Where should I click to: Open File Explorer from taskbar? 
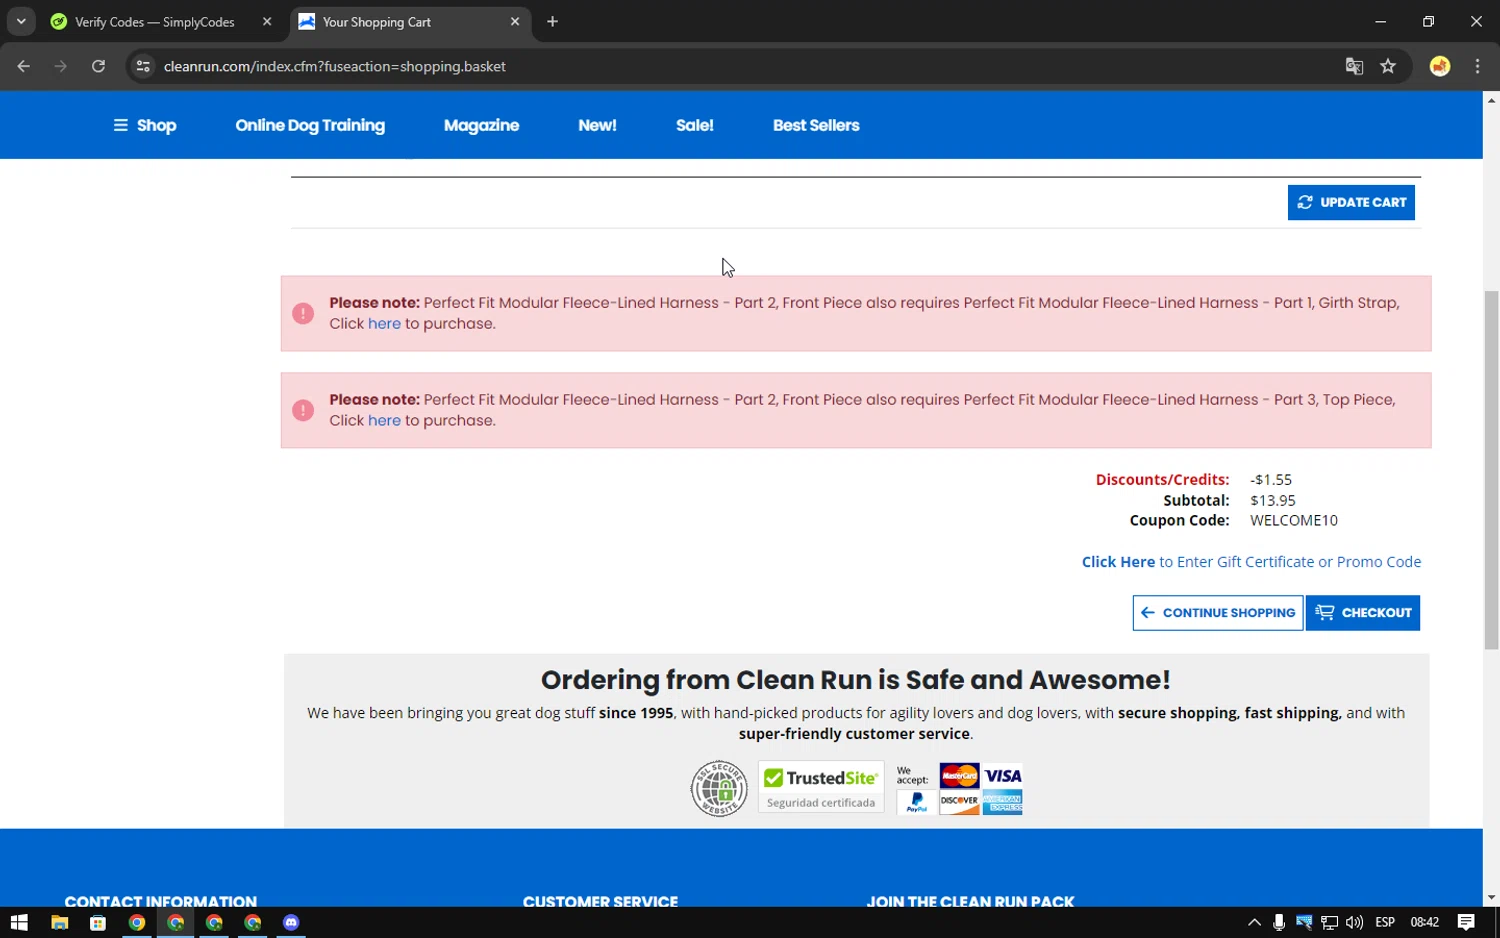(59, 922)
